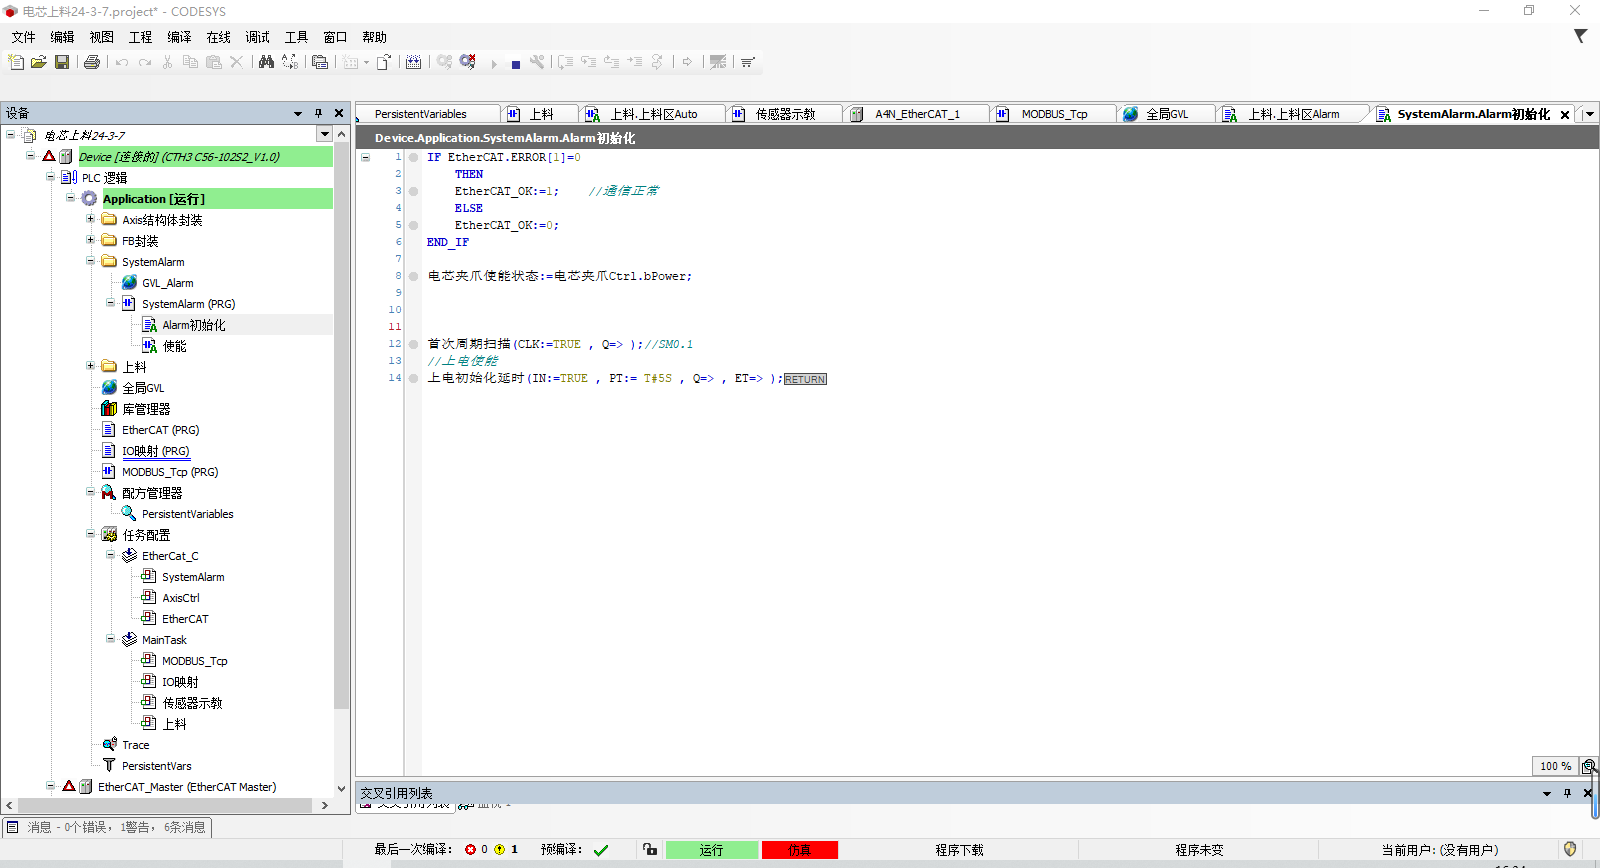Collapse the IF block fold marker
The image size is (1600, 868).
(x=366, y=157)
